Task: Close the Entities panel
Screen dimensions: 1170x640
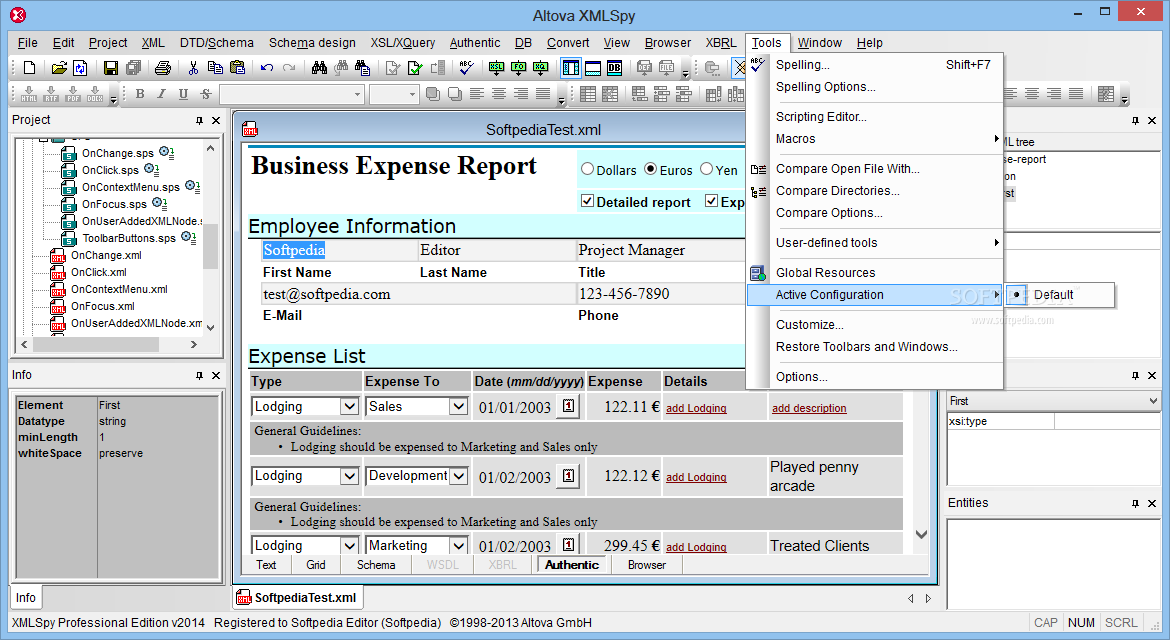Action: (x=1151, y=503)
